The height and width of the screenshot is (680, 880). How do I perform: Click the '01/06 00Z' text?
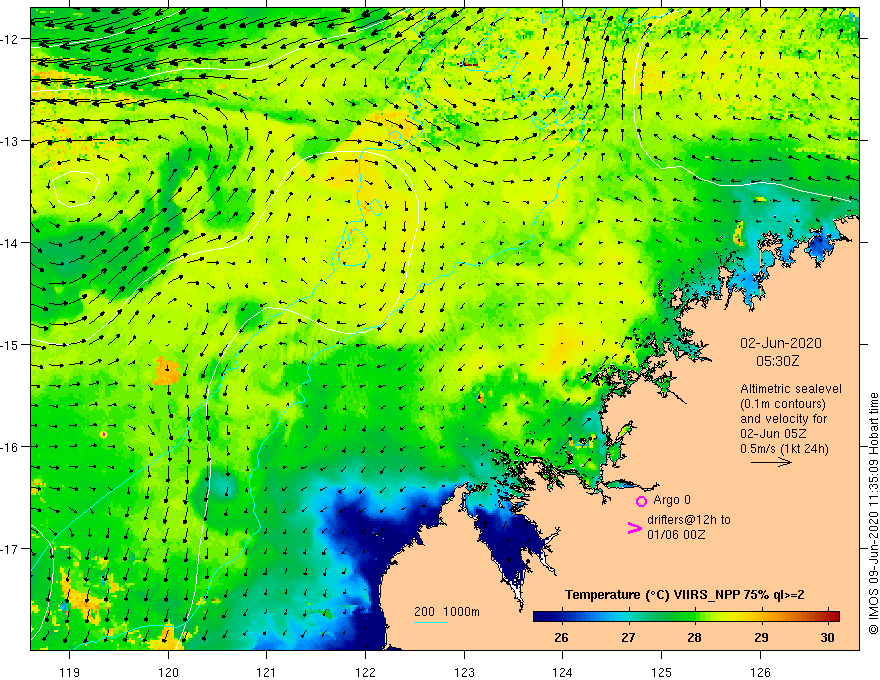pyautogui.click(x=676, y=535)
